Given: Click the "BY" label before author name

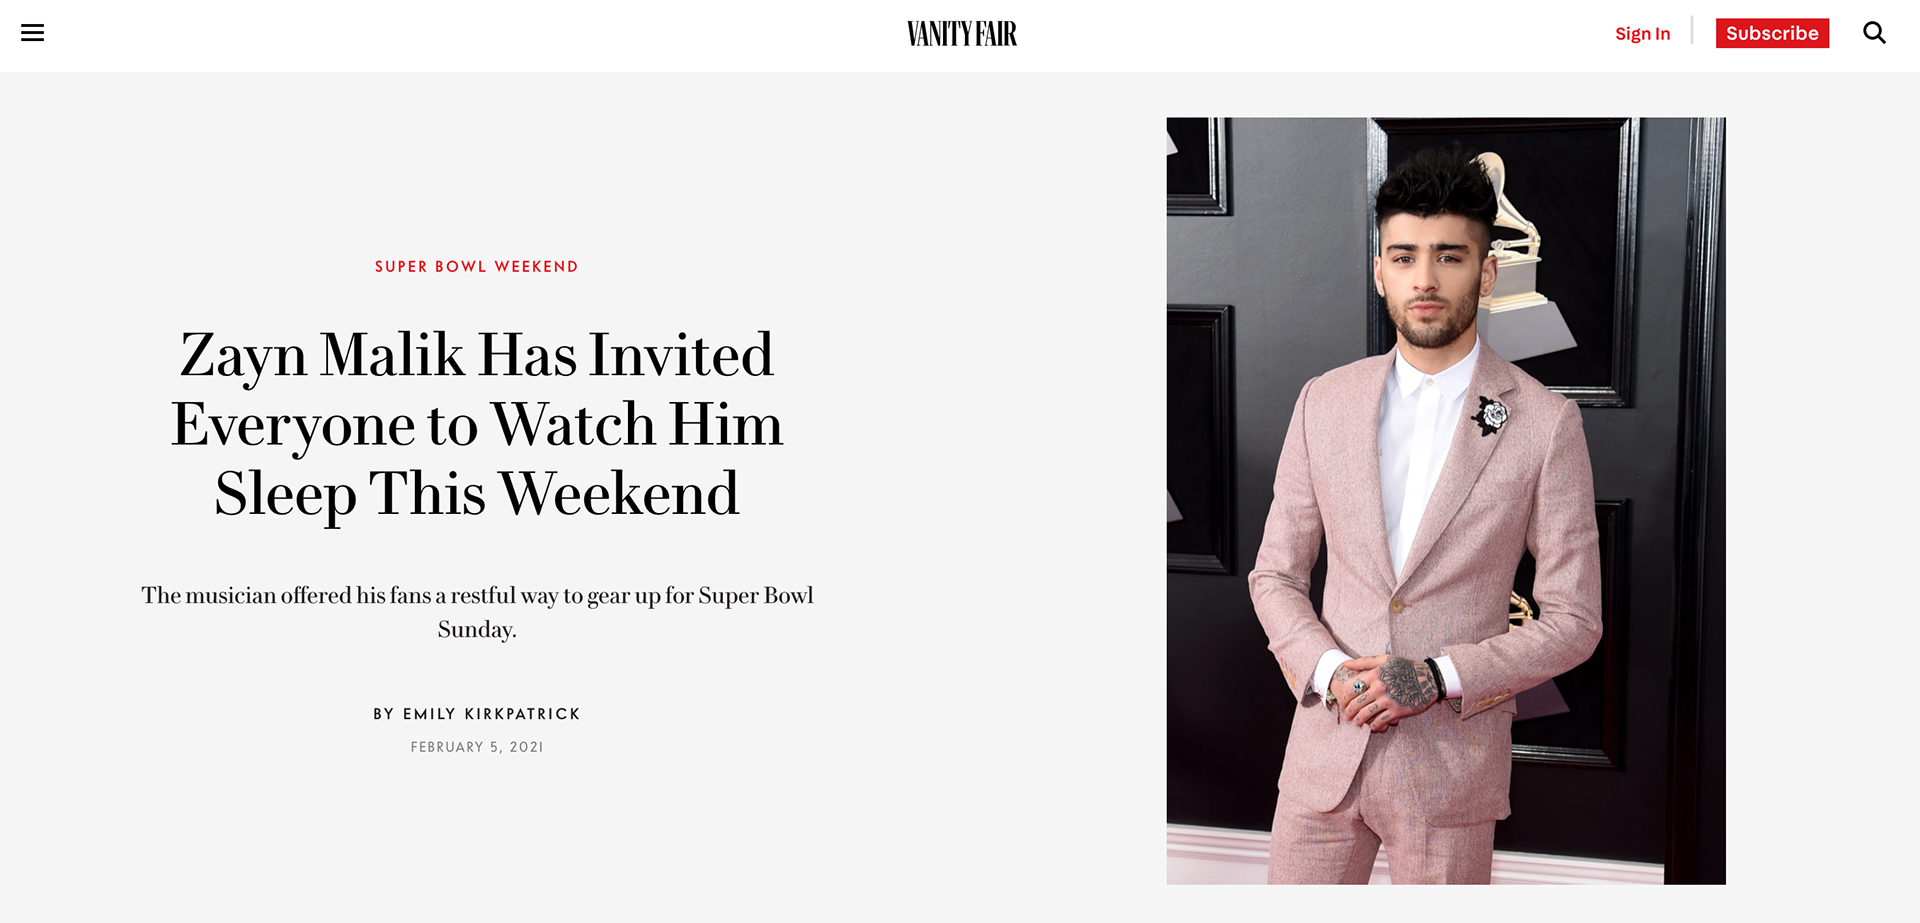Looking at the screenshot, I should tap(384, 714).
